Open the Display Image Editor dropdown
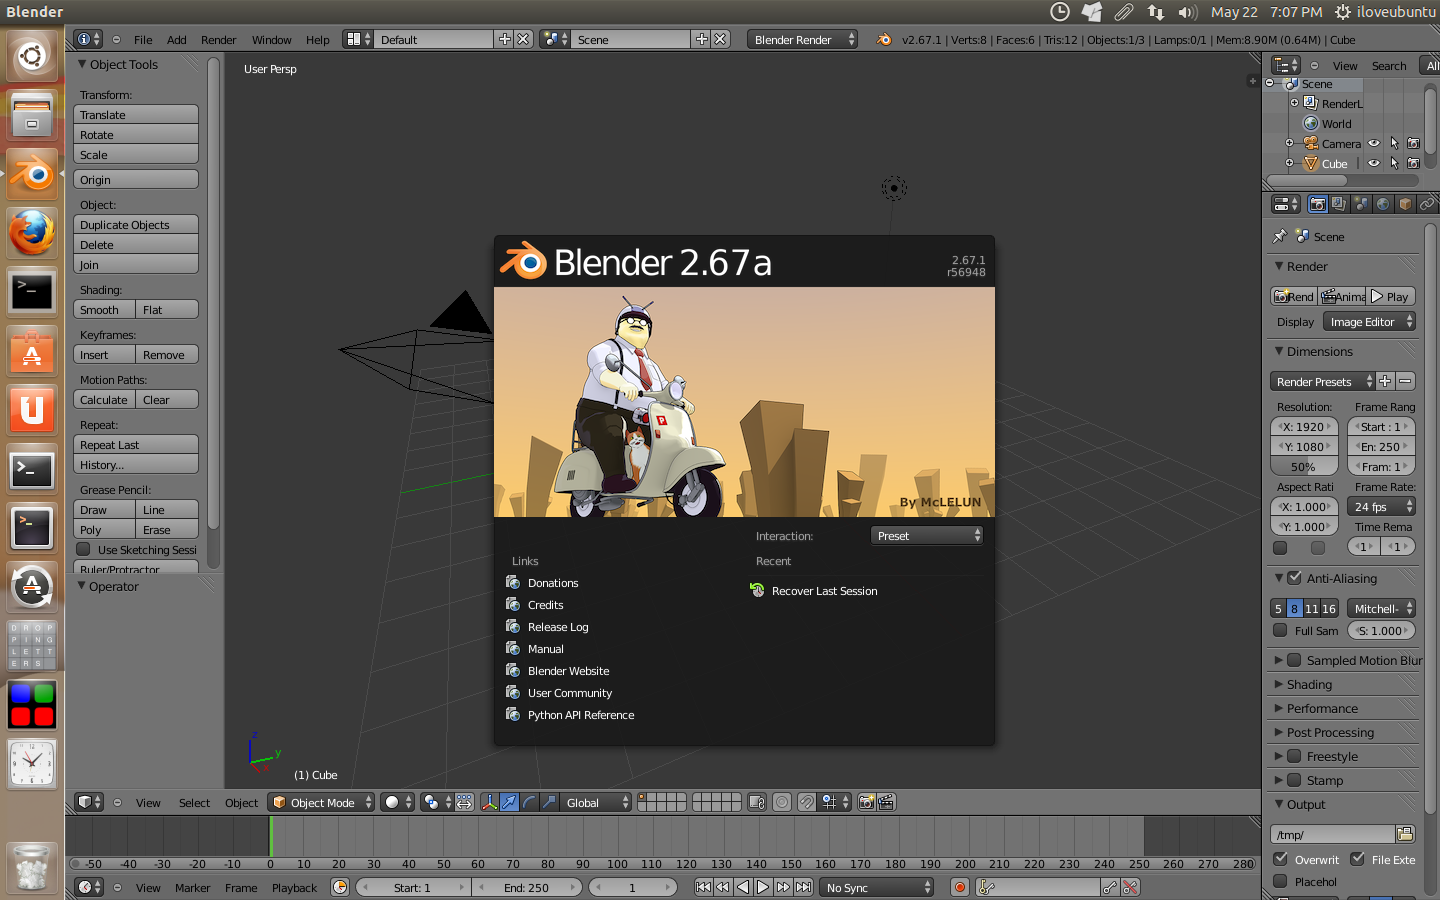This screenshot has height=900, width=1440. coord(1369,321)
